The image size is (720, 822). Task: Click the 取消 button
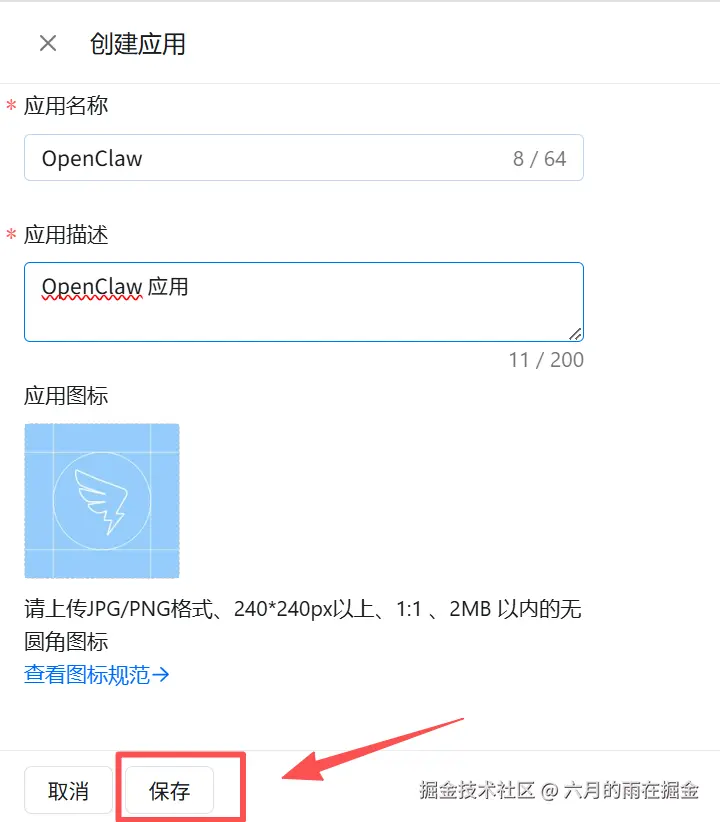(x=68, y=791)
